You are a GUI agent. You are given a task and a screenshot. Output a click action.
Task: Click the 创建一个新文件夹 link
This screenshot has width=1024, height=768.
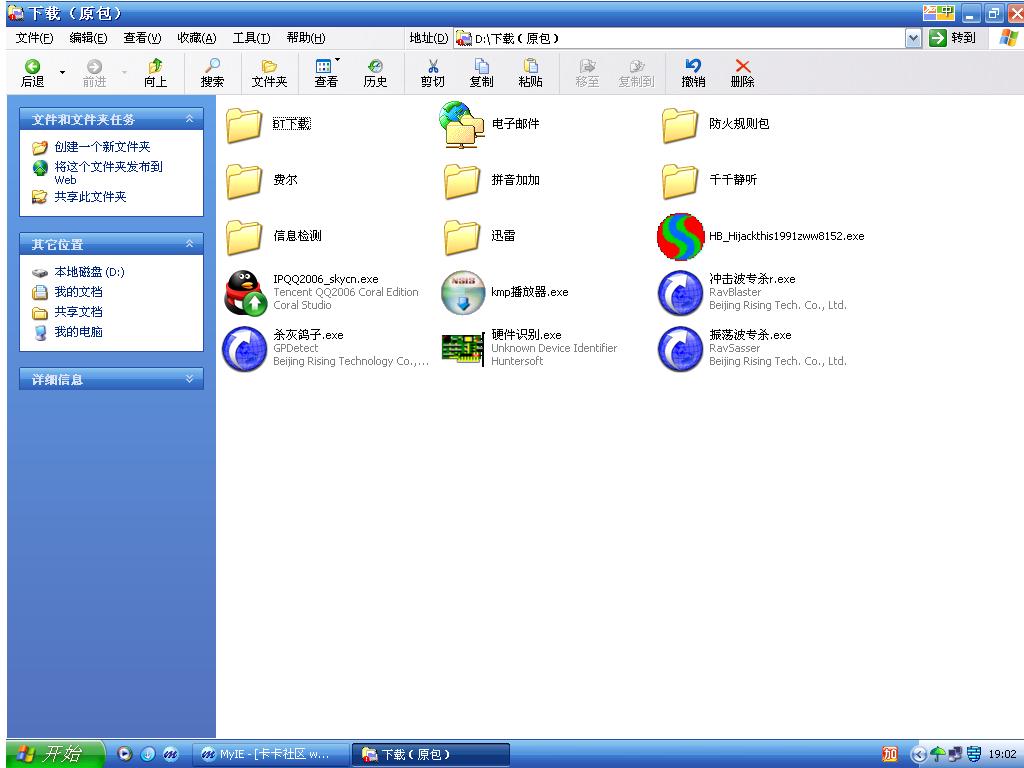(102, 147)
